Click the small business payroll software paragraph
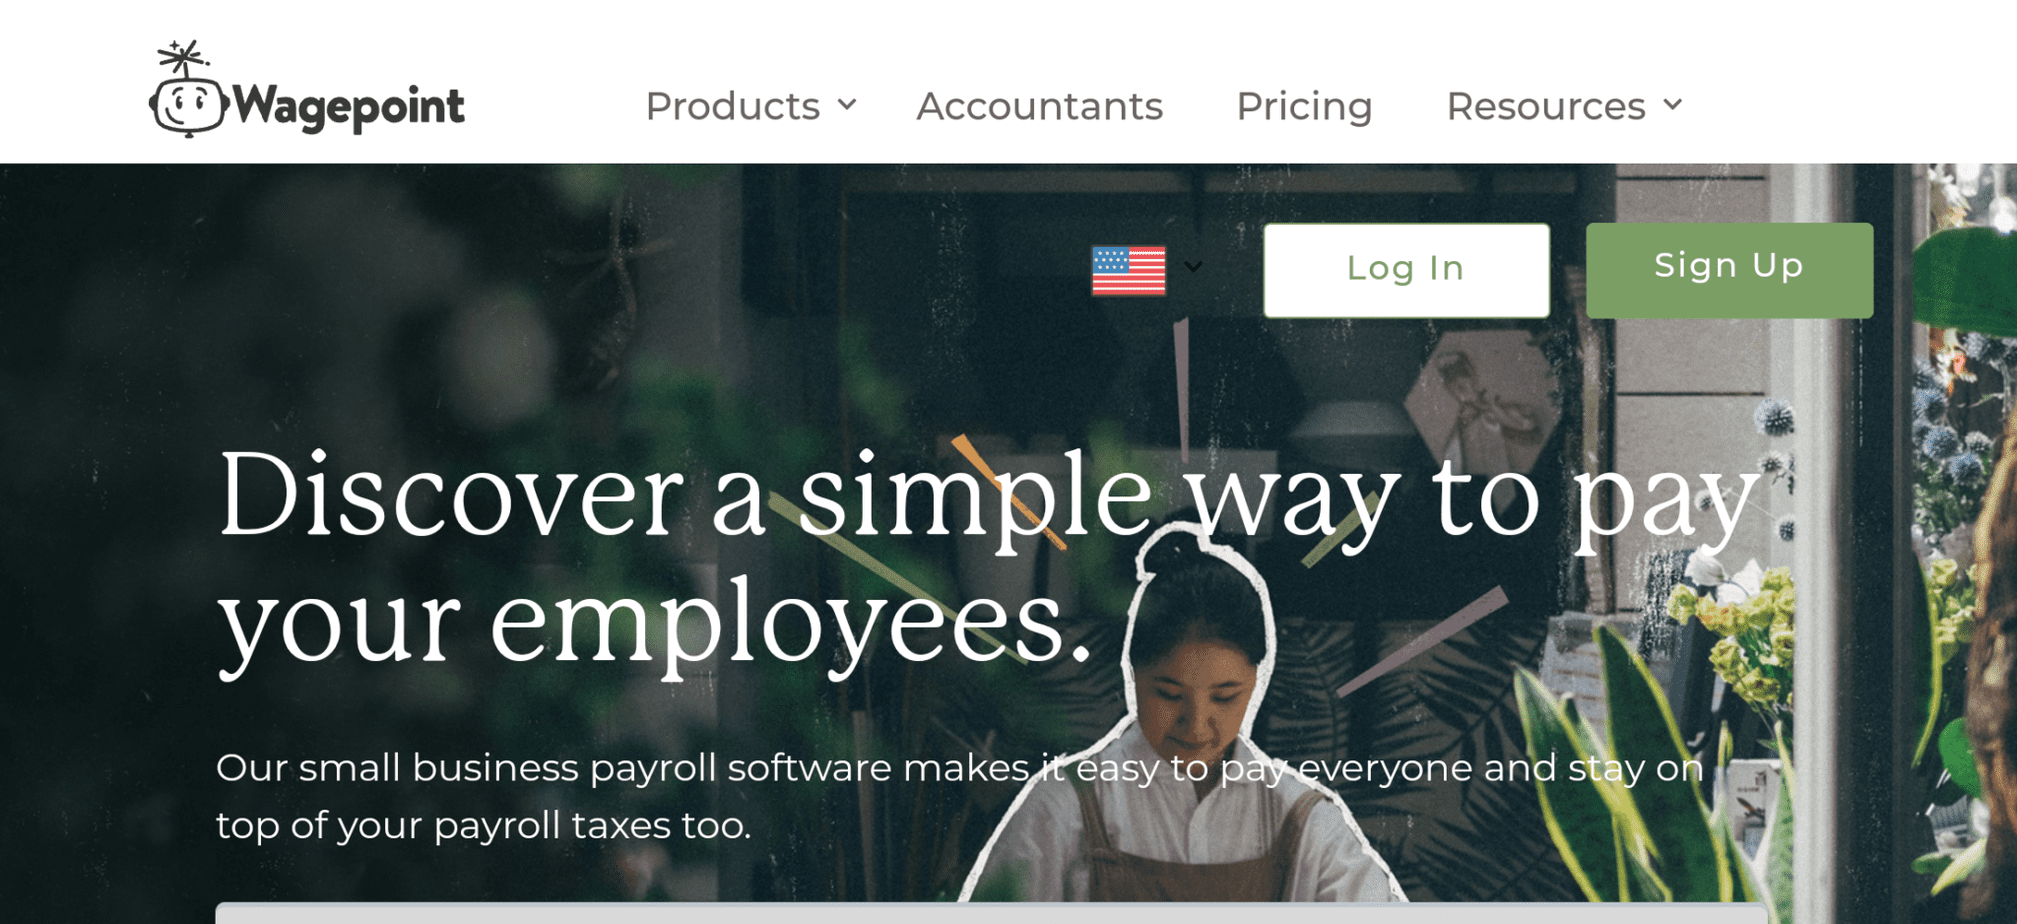 [x=960, y=796]
